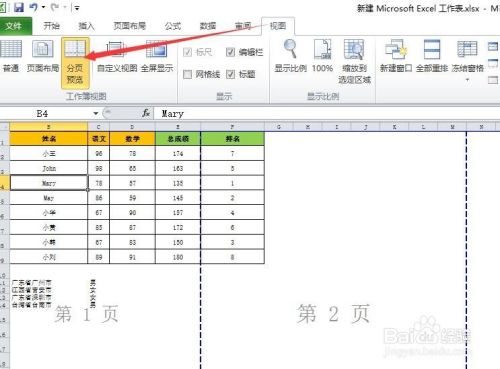Switch to 全屏显示 (Full Screen)
Image resolution: width=500 pixels, height=369 pixels.
(157, 56)
